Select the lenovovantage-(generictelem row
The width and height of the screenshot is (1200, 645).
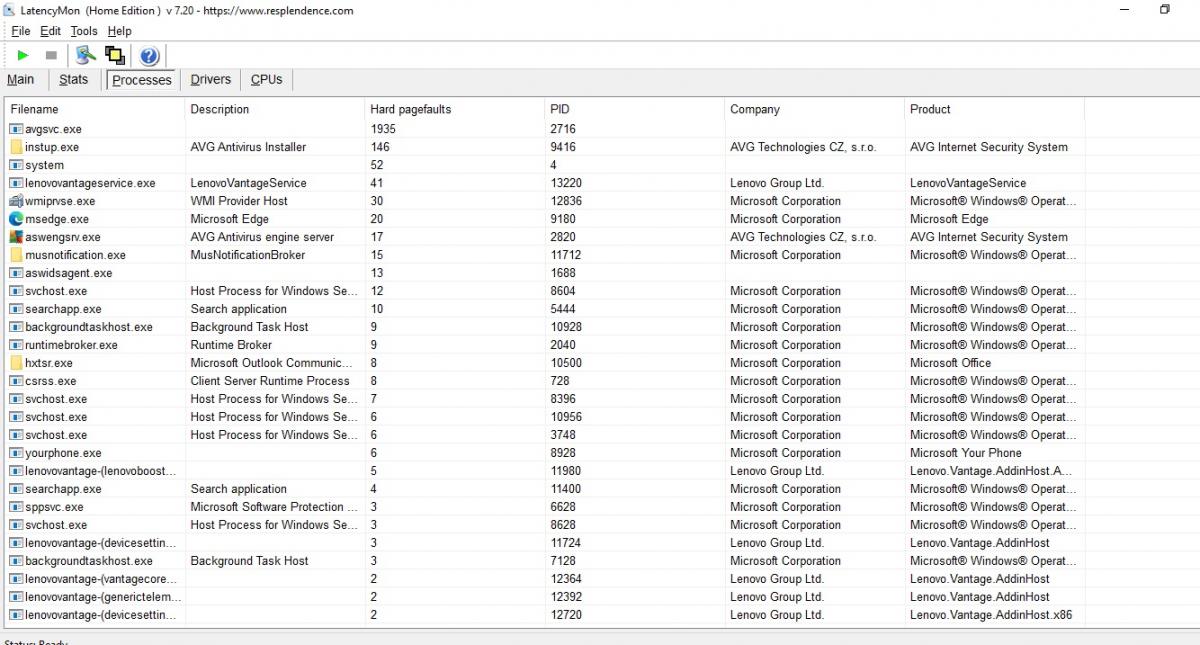[545, 597]
